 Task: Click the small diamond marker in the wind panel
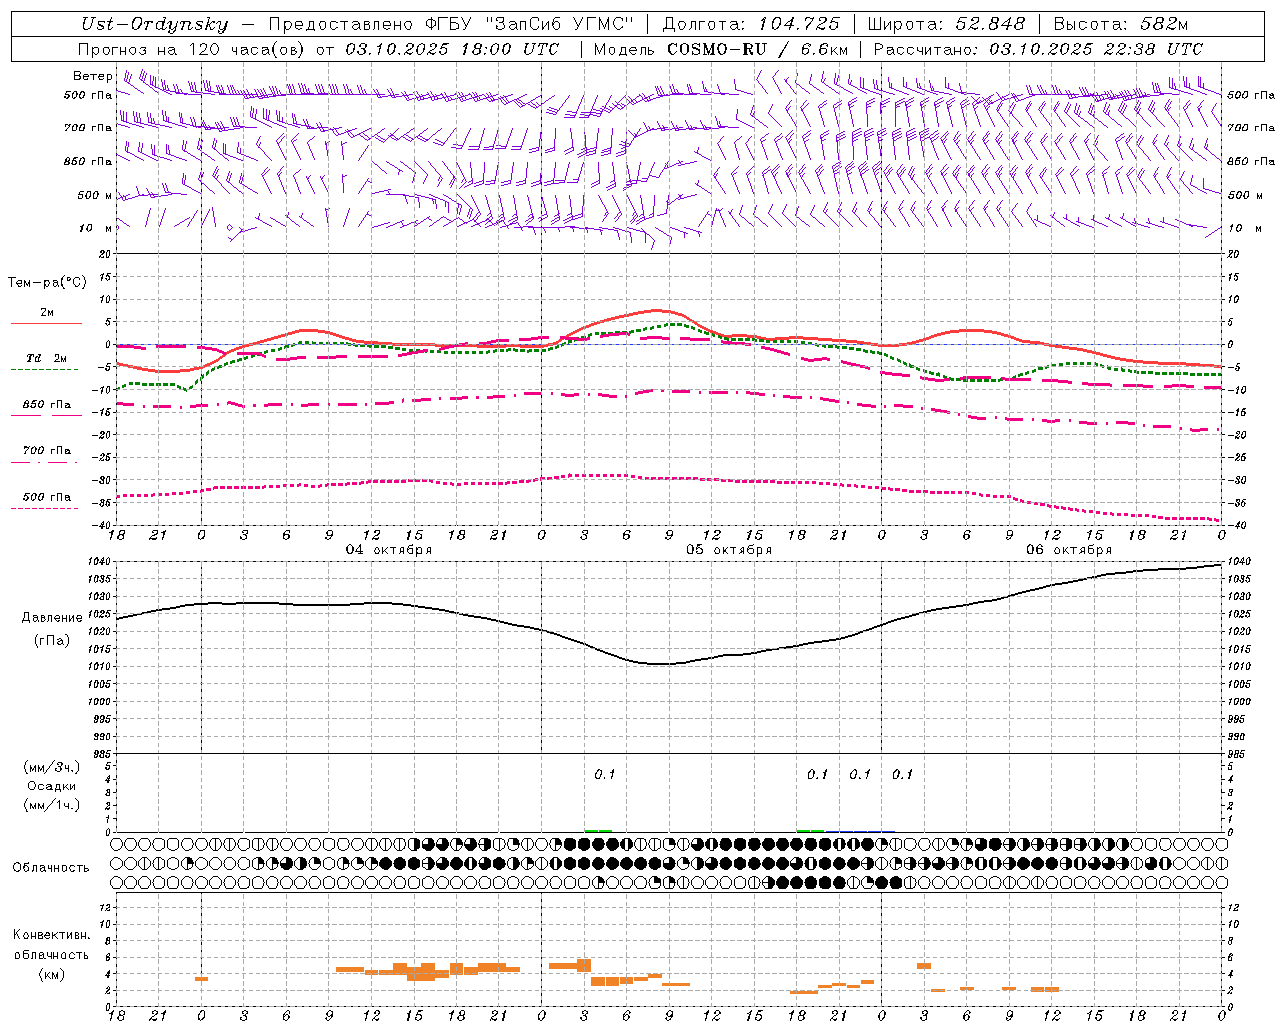[x=229, y=228]
